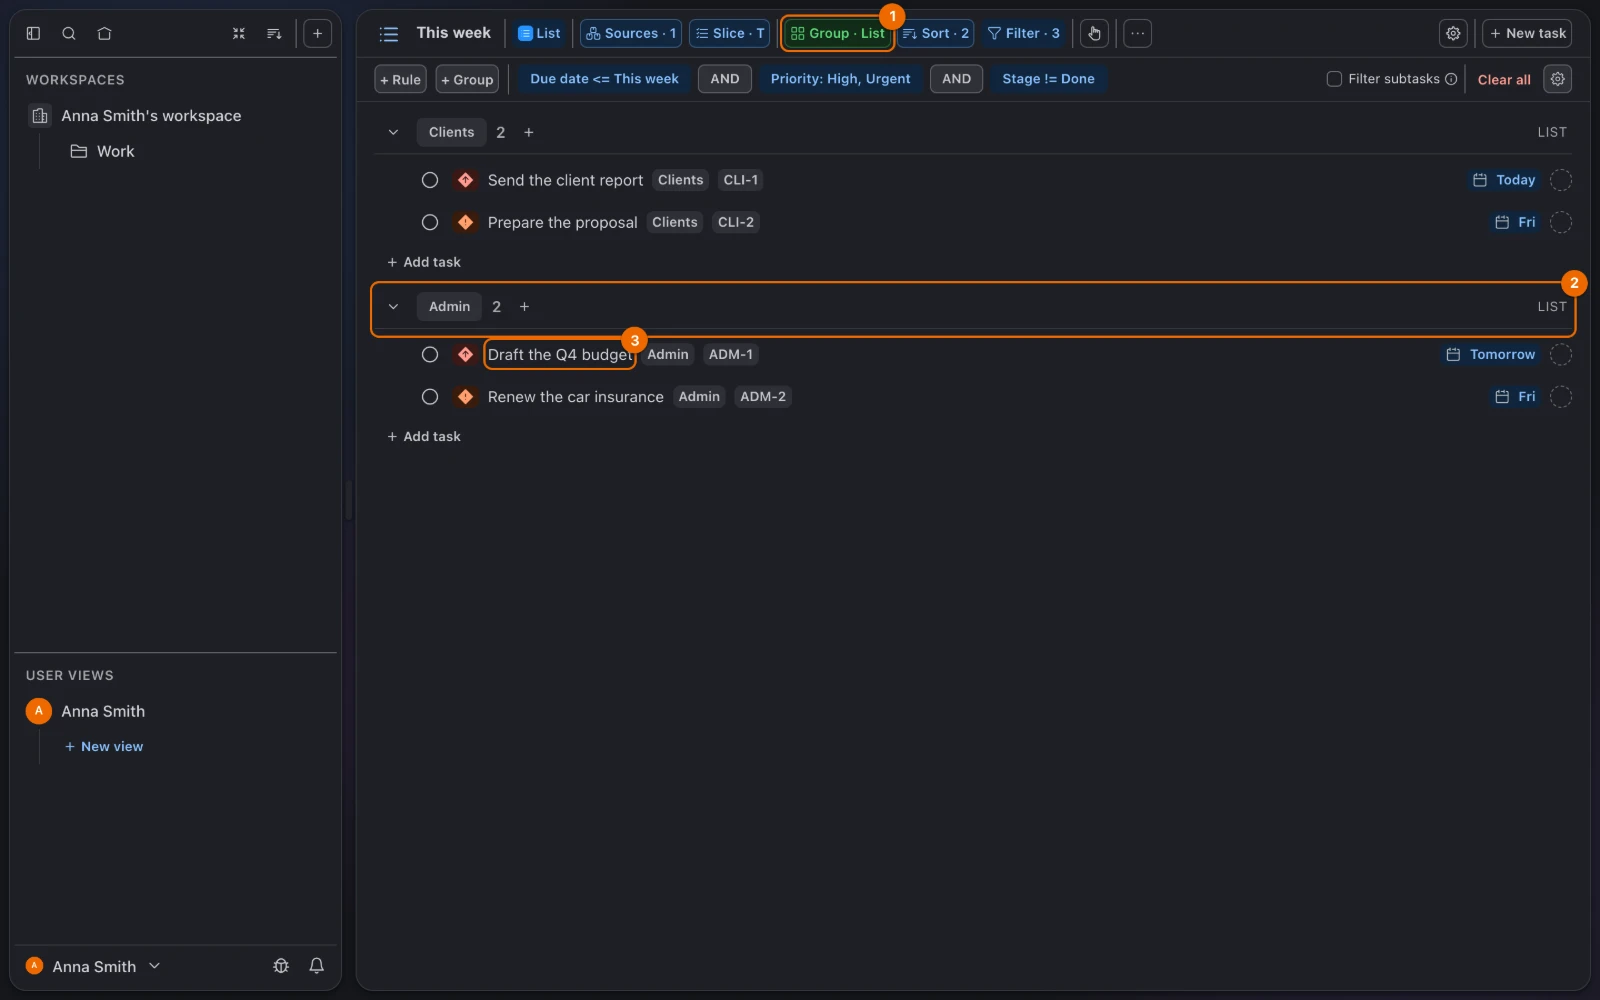
Task: Open assignee circle for Draft the Q4 budget
Action: pos(1561,354)
